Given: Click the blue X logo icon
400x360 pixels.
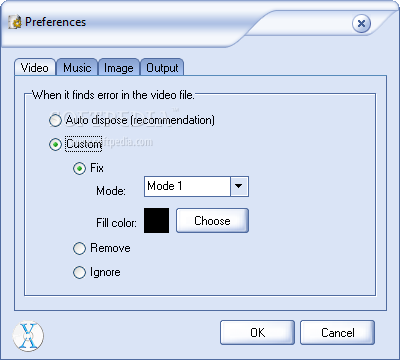Looking at the screenshot, I should (28, 336).
